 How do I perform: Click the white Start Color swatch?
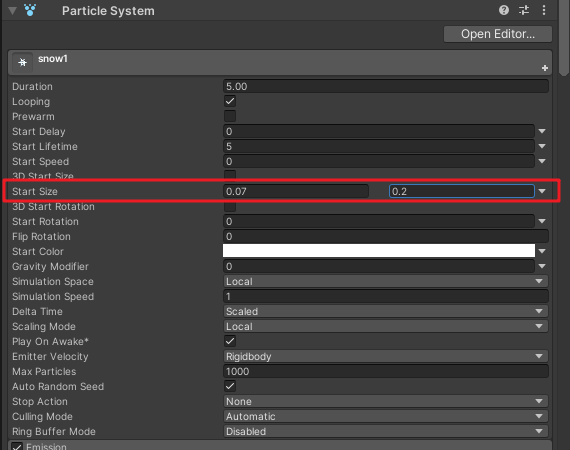[x=379, y=251]
